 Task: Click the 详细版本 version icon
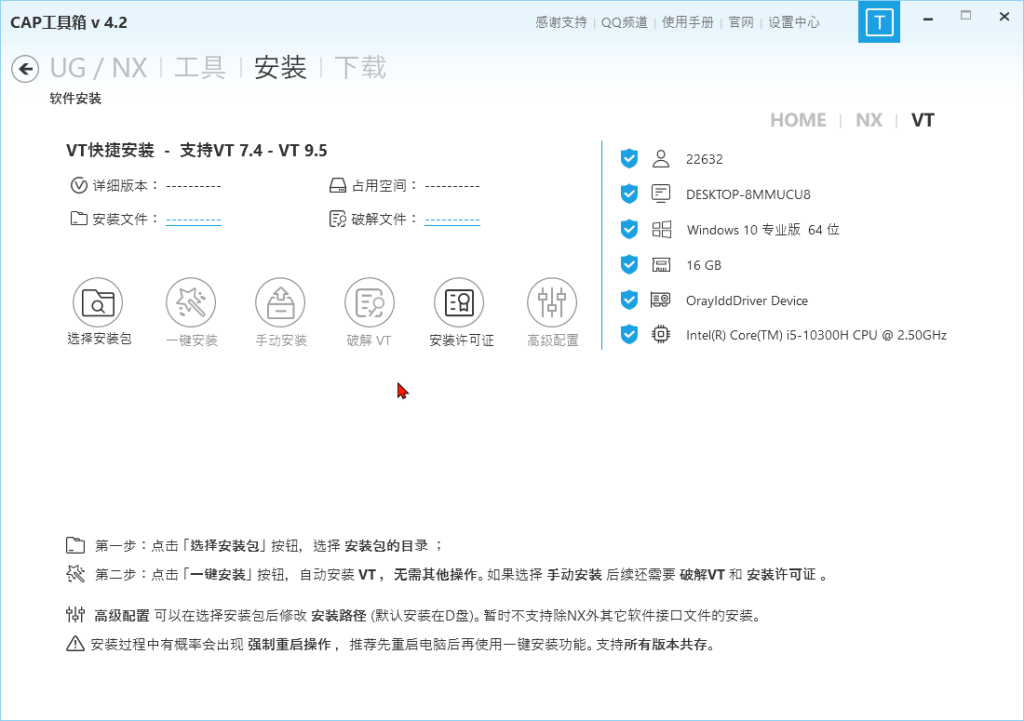click(x=78, y=185)
